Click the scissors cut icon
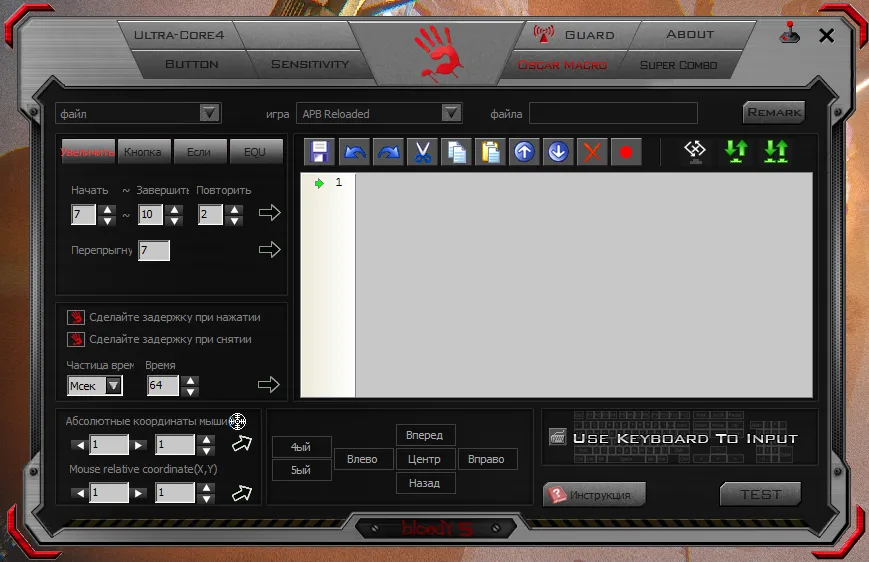 [422, 152]
